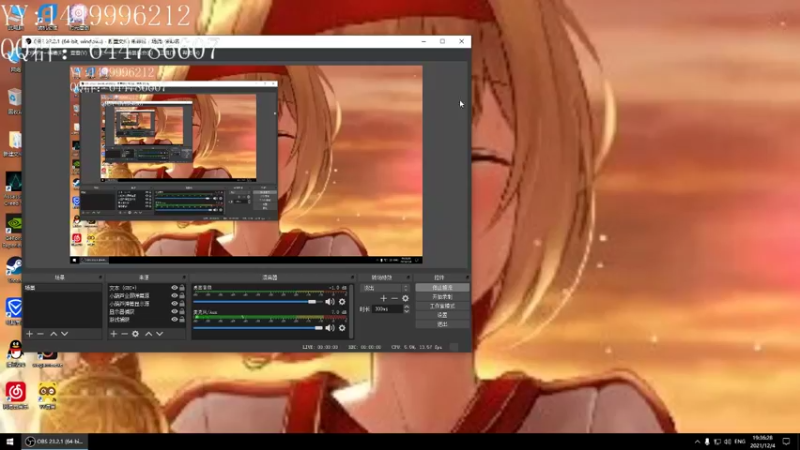Open the 设置 settings button in Controls
Screen dimensions: 800x450
(442, 315)
